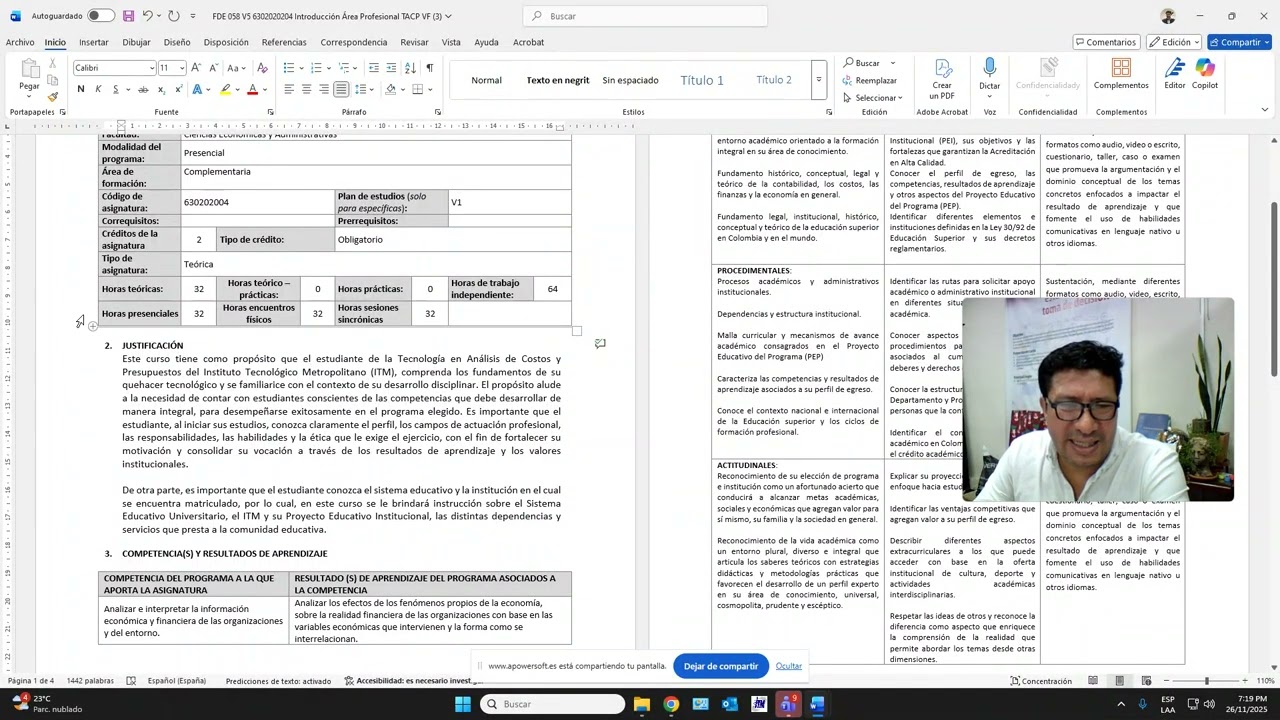
Task: Toggle superscript formatting
Action: [178, 89]
